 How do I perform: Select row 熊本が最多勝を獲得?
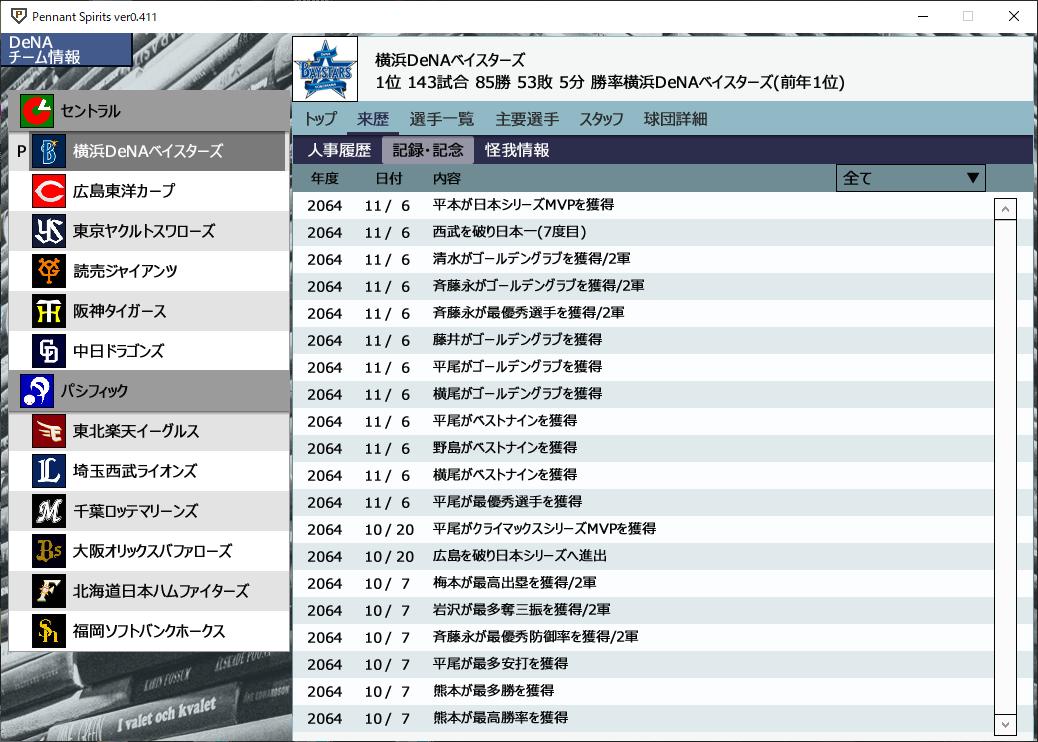[642, 691]
